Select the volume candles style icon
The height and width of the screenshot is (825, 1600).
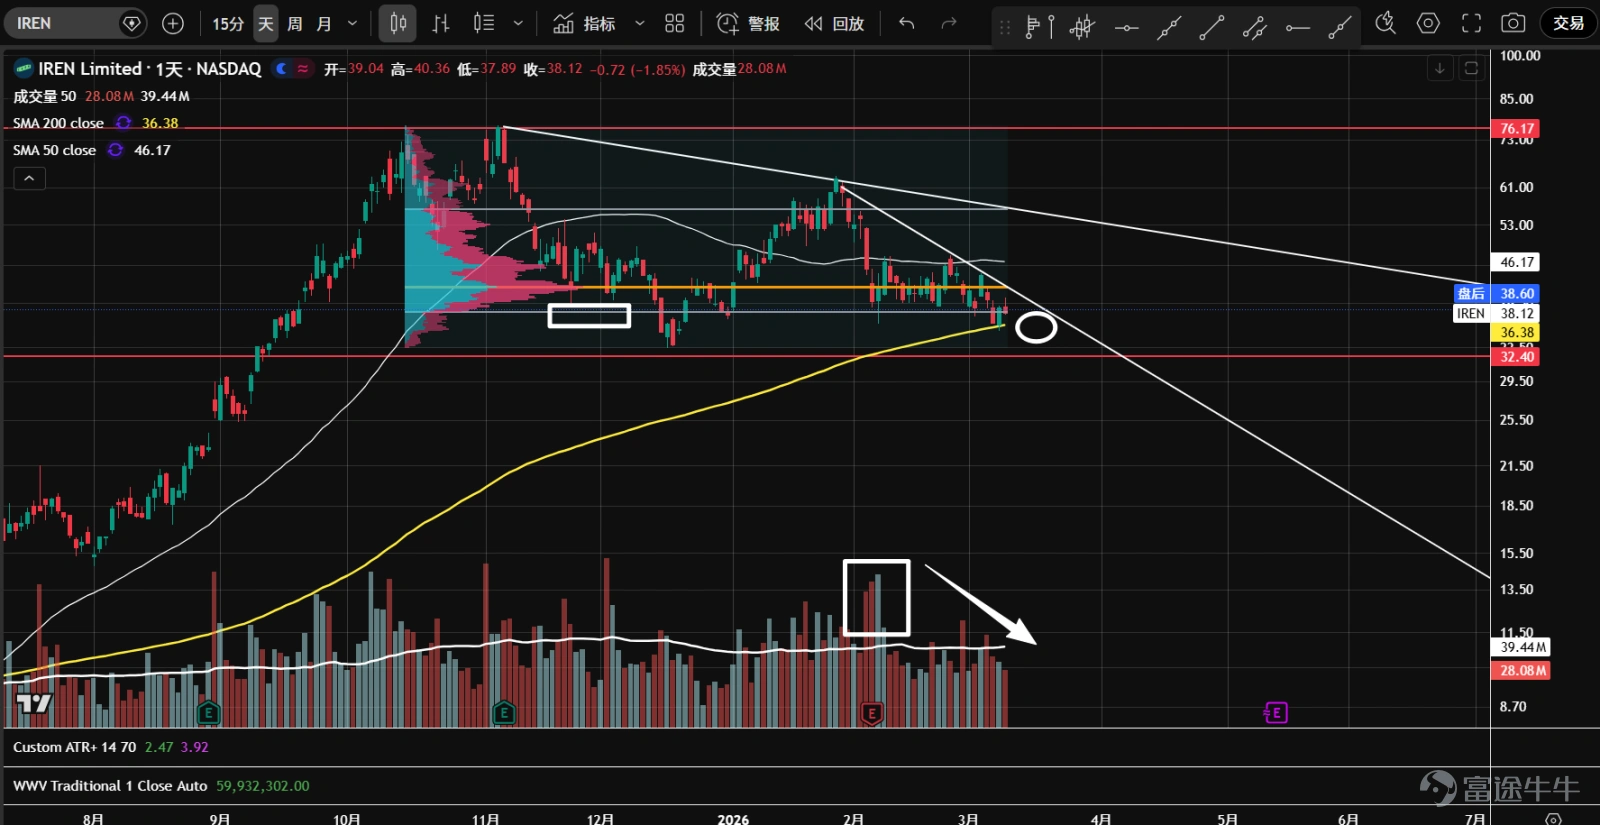tap(484, 23)
